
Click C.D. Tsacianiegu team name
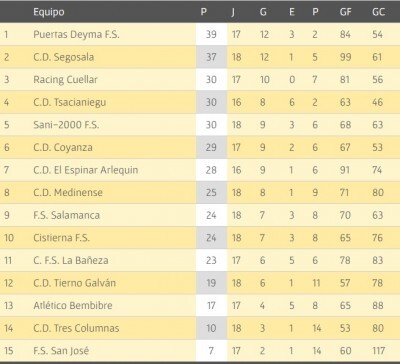click(70, 102)
